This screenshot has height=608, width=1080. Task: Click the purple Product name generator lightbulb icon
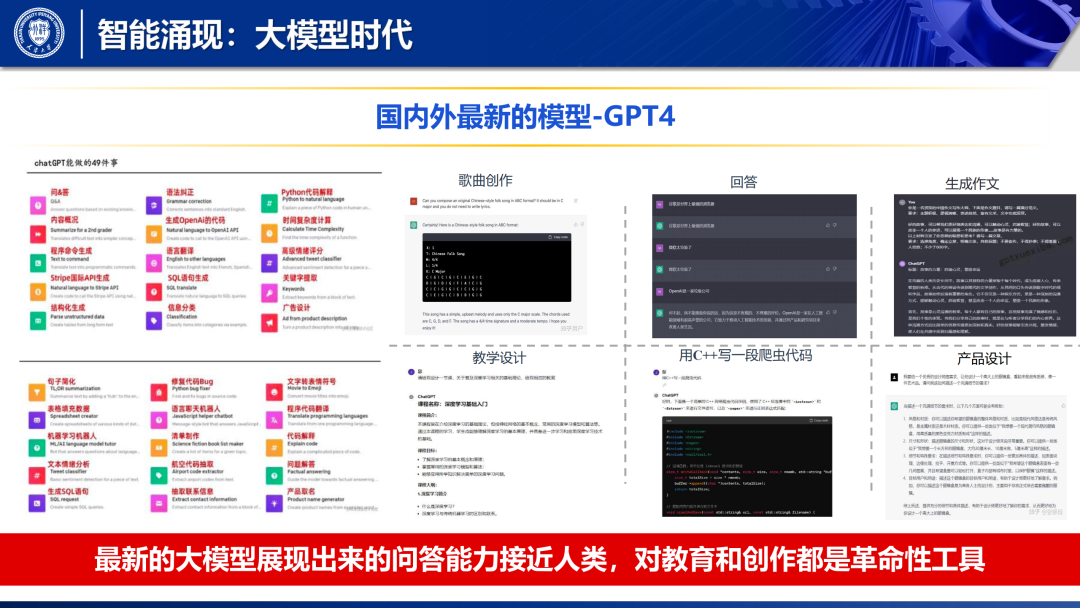coord(274,503)
